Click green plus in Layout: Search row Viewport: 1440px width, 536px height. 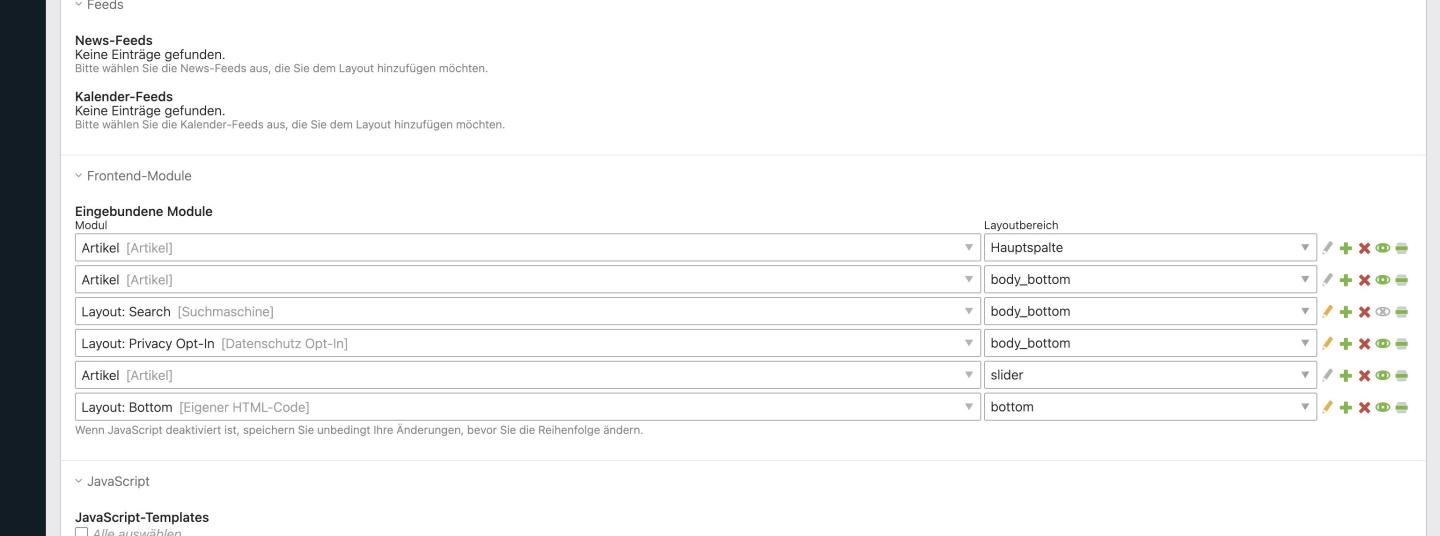tap(1346, 311)
